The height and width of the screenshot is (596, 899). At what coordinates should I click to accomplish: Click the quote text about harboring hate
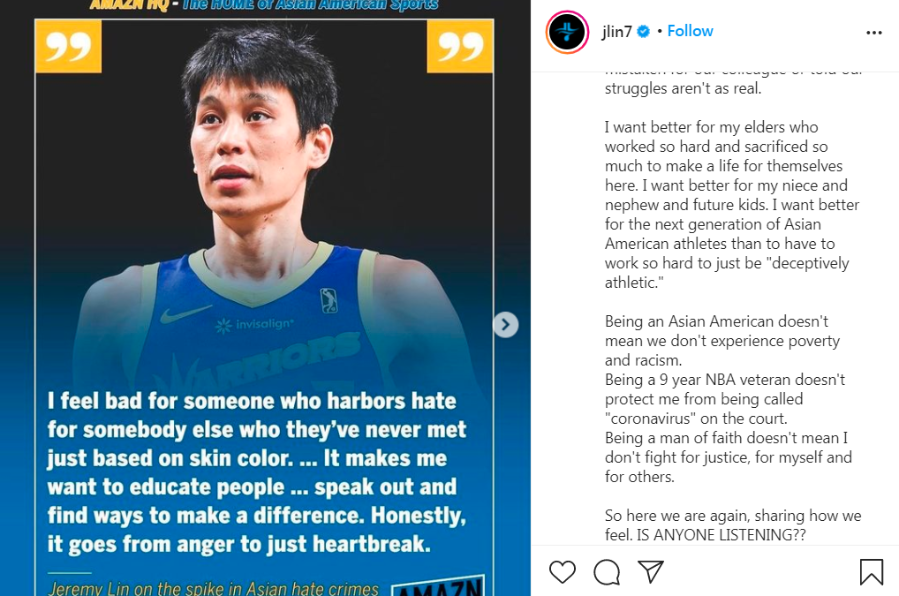pos(257,472)
